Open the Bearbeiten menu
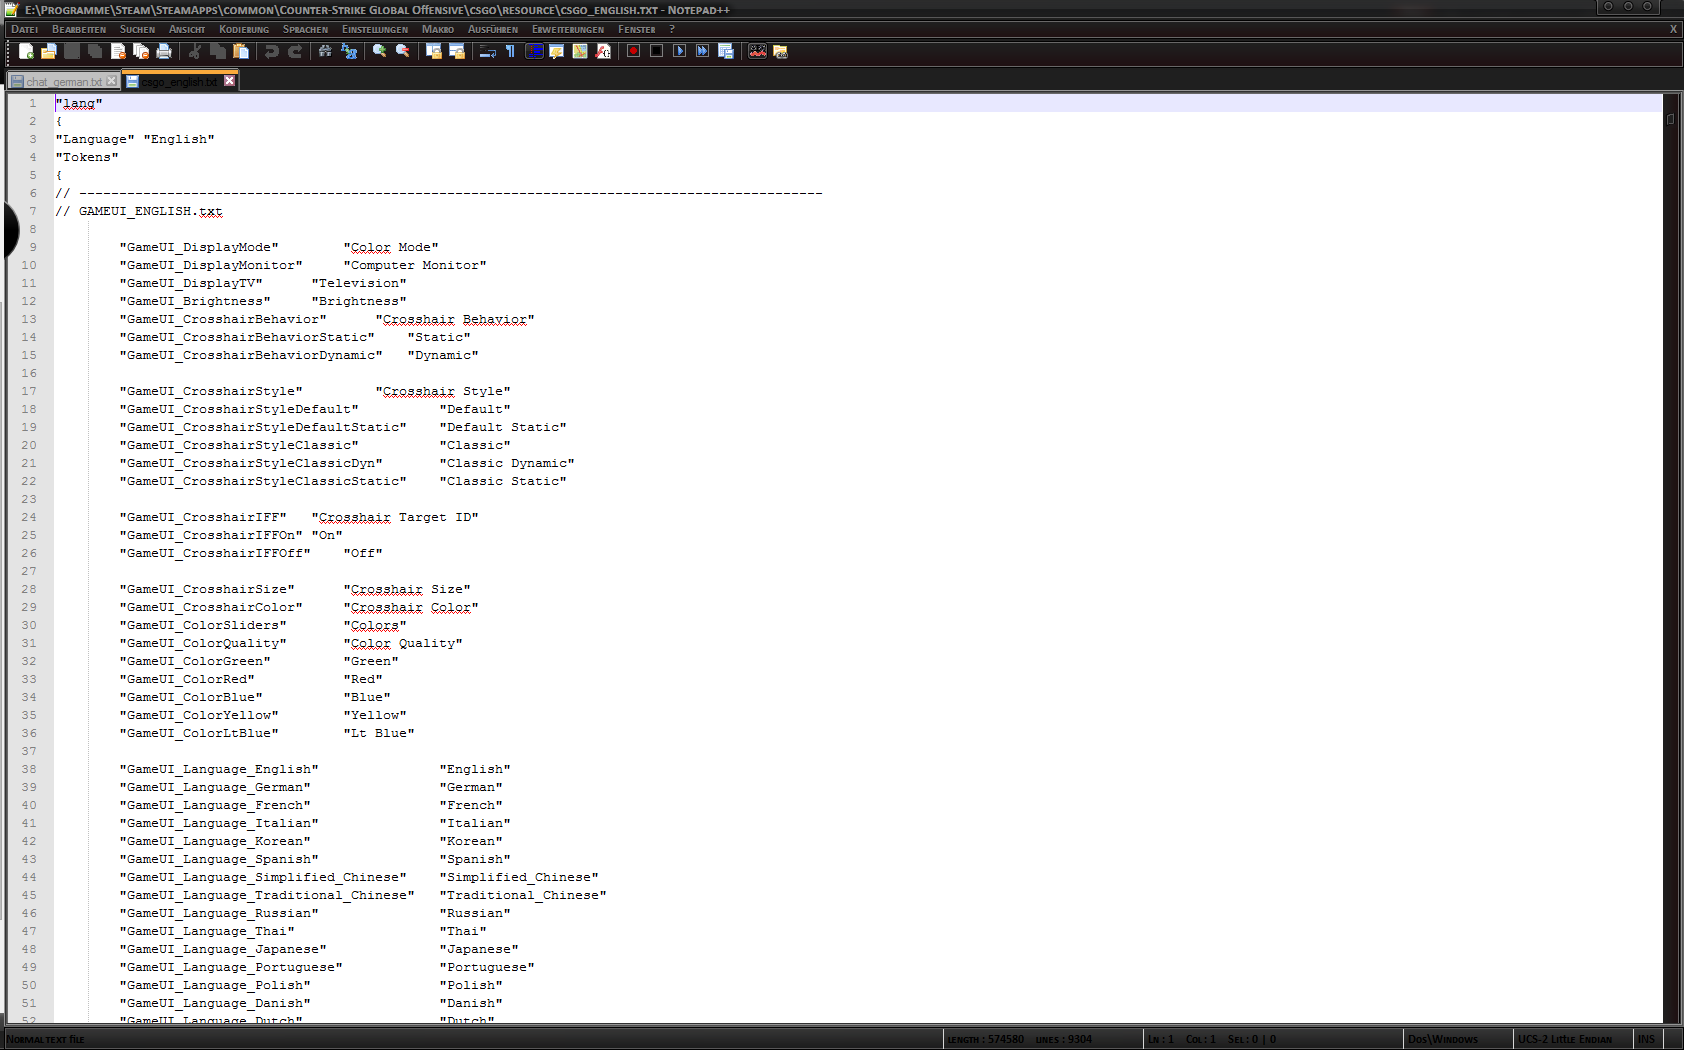This screenshot has height=1050, width=1684. (79, 30)
